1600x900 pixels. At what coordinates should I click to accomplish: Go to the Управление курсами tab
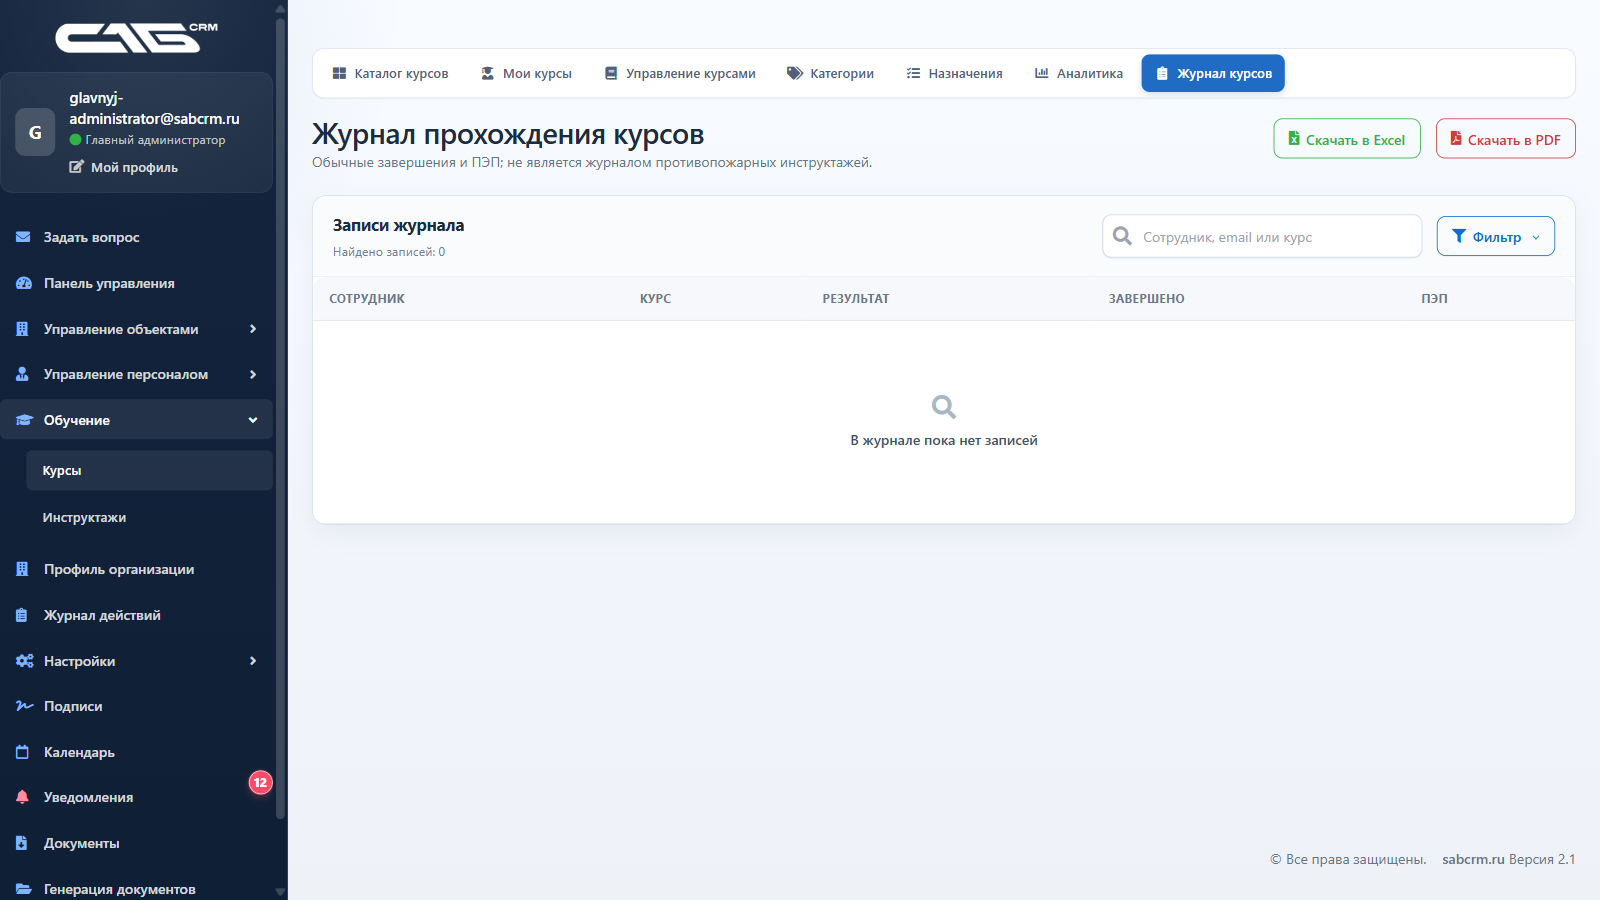(x=680, y=73)
